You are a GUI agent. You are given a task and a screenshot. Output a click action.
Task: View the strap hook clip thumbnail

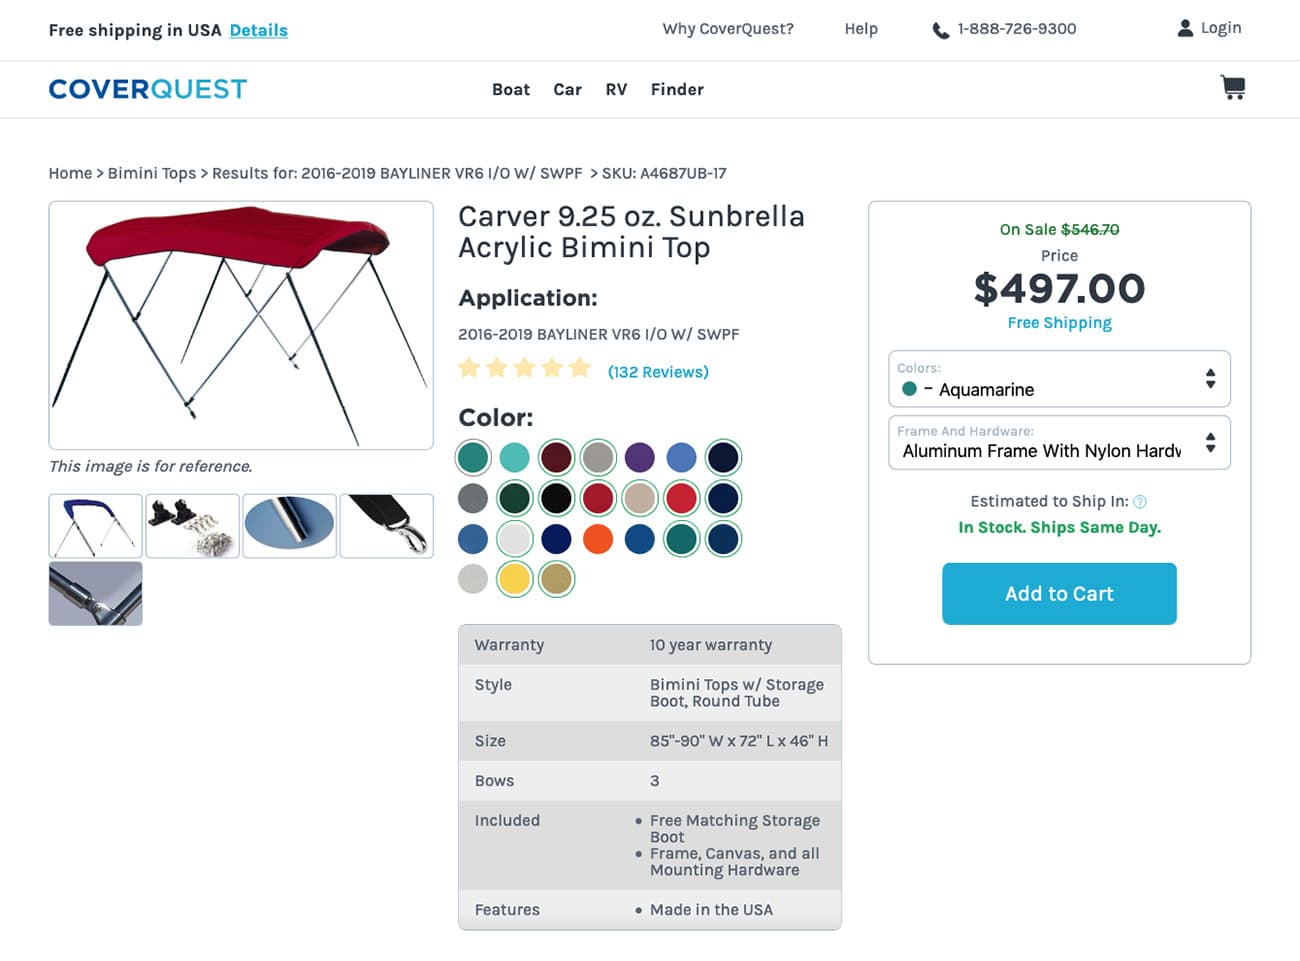pos(386,526)
